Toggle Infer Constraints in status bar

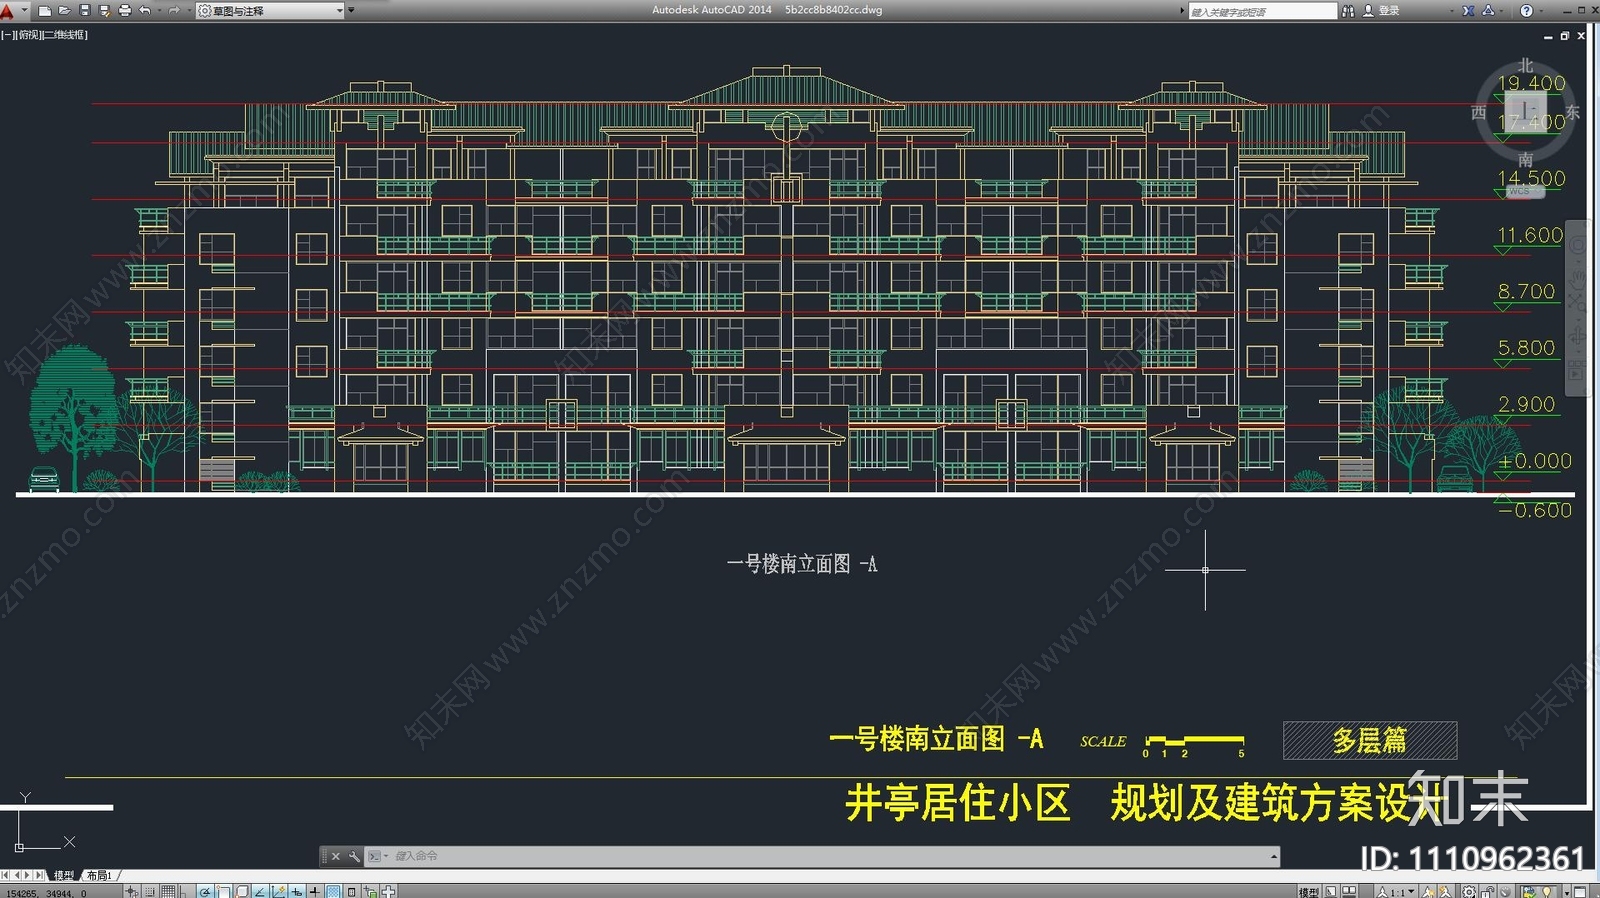coord(131,890)
